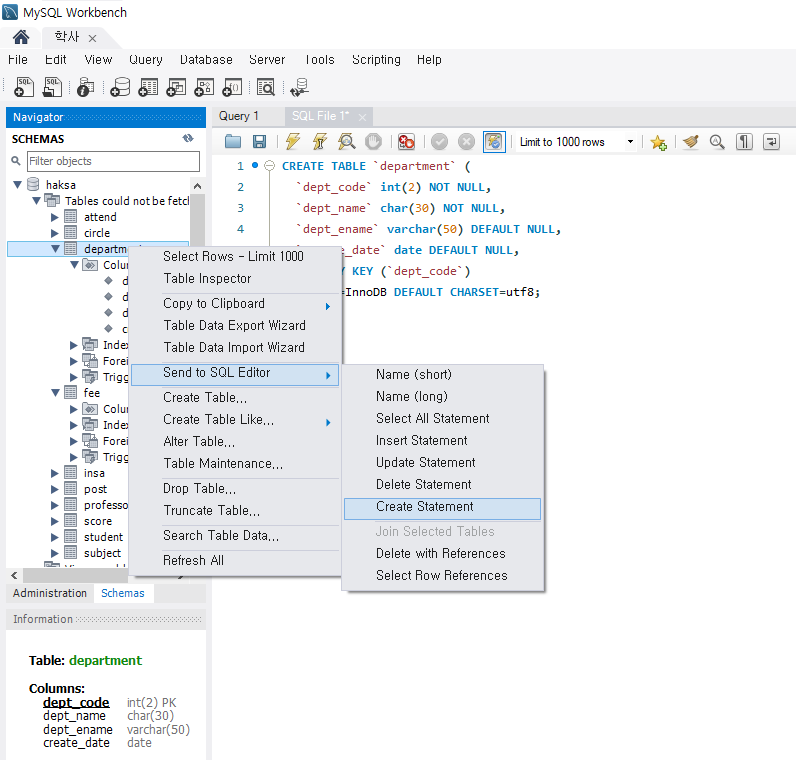The height and width of the screenshot is (760, 796).
Task: Expand the circle table node
Action: [x=55, y=233]
